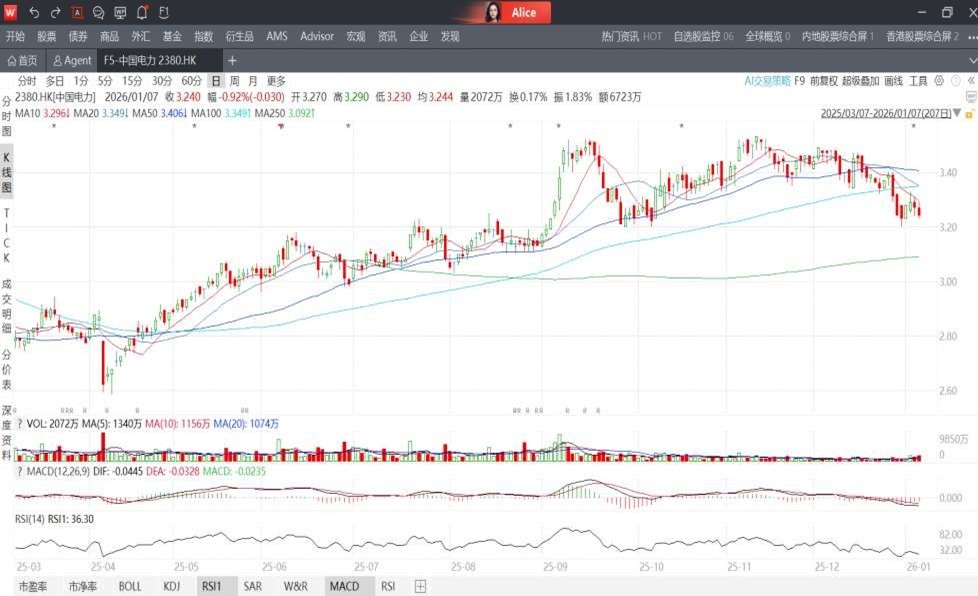This screenshot has height=596, width=978.
Task: Click the help question mark beside VOL
Action: (x=19, y=424)
